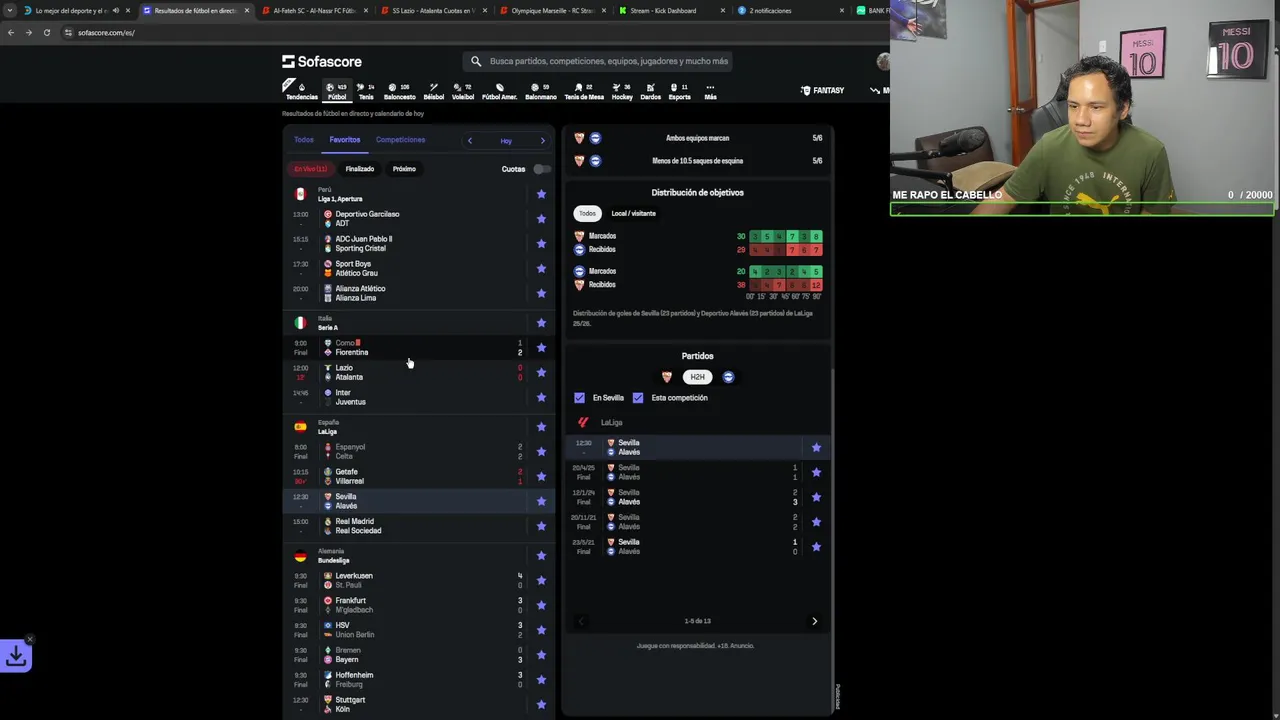
Task: Open the Más sports overflow menu
Action: [710, 90]
